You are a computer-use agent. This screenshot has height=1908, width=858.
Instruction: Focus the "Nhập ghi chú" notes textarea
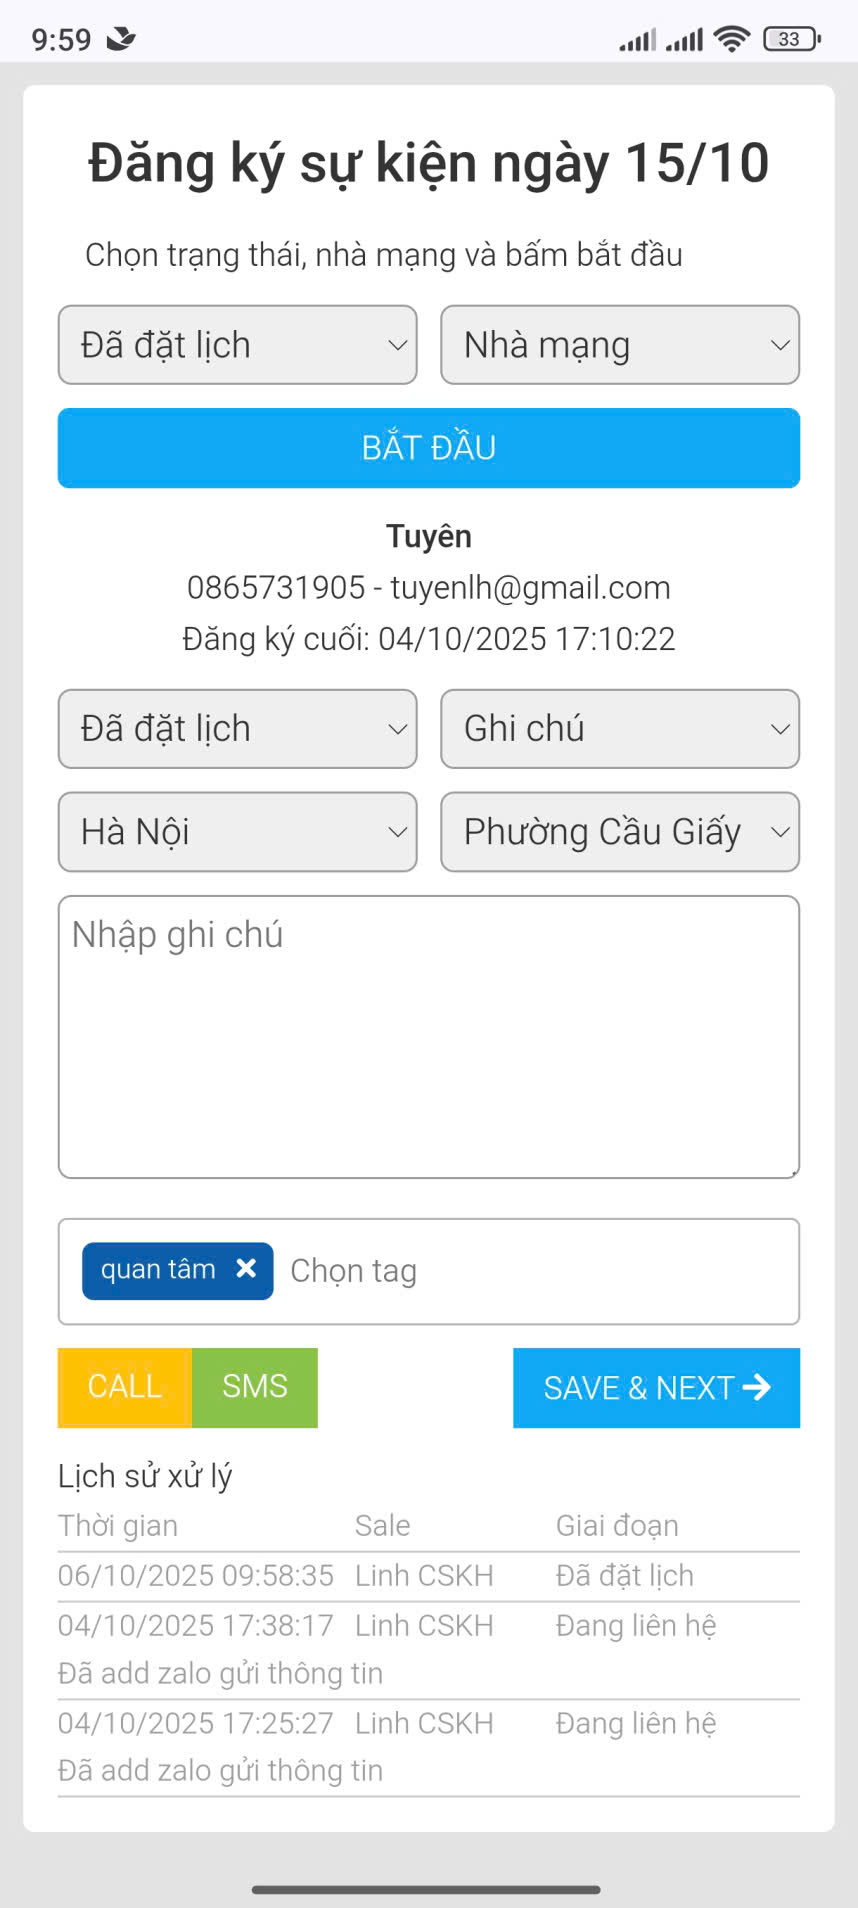pyautogui.click(x=429, y=1037)
